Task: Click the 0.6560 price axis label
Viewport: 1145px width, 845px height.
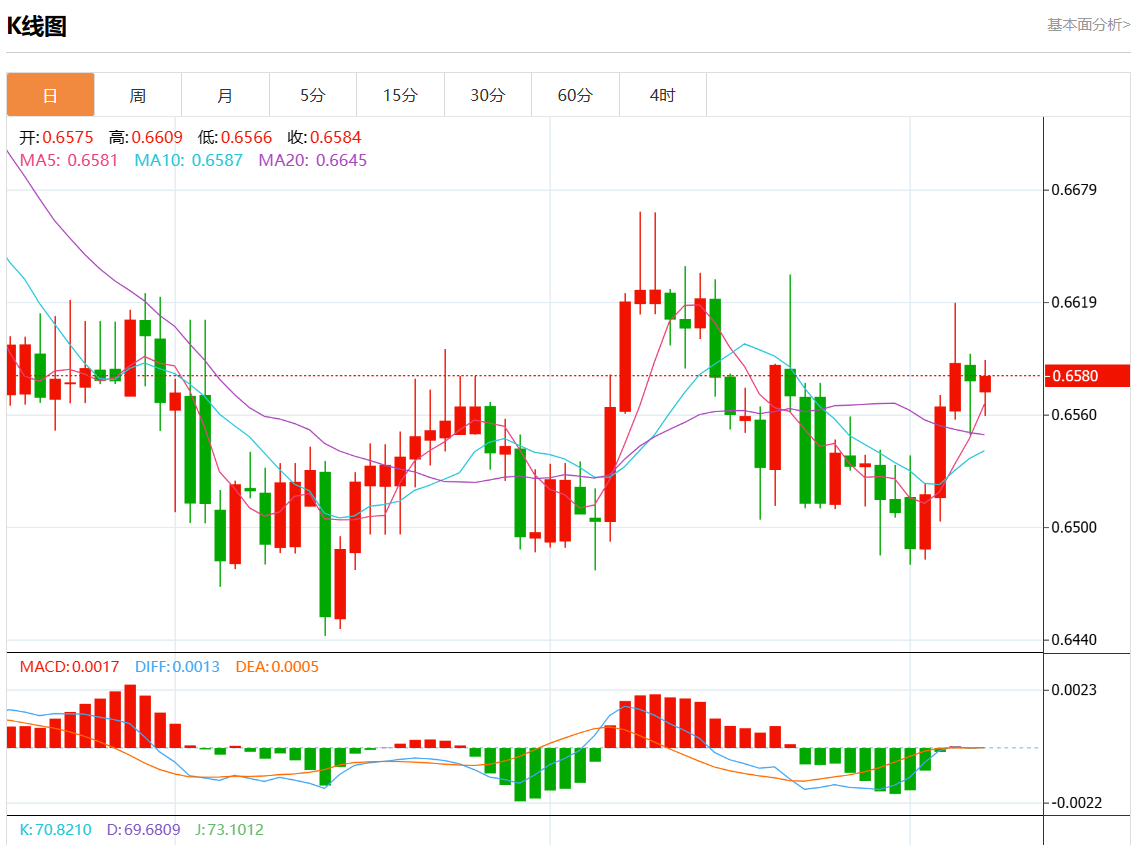Action: pos(1074,415)
